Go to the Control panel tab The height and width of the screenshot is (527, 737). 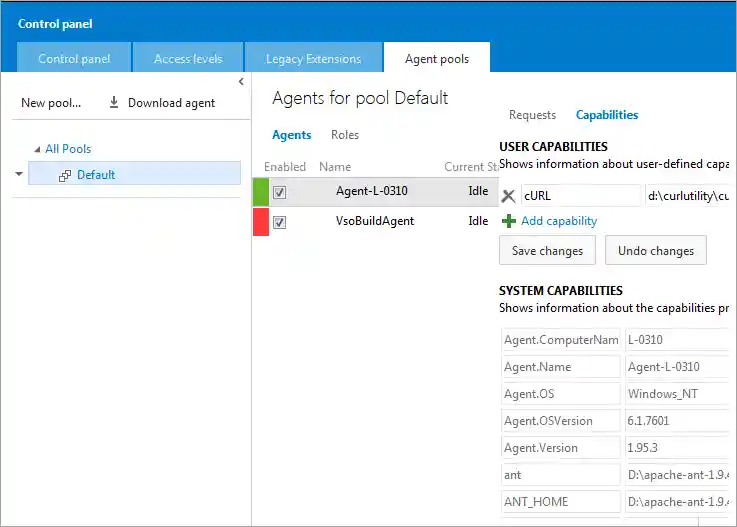click(x=74, y=59)
